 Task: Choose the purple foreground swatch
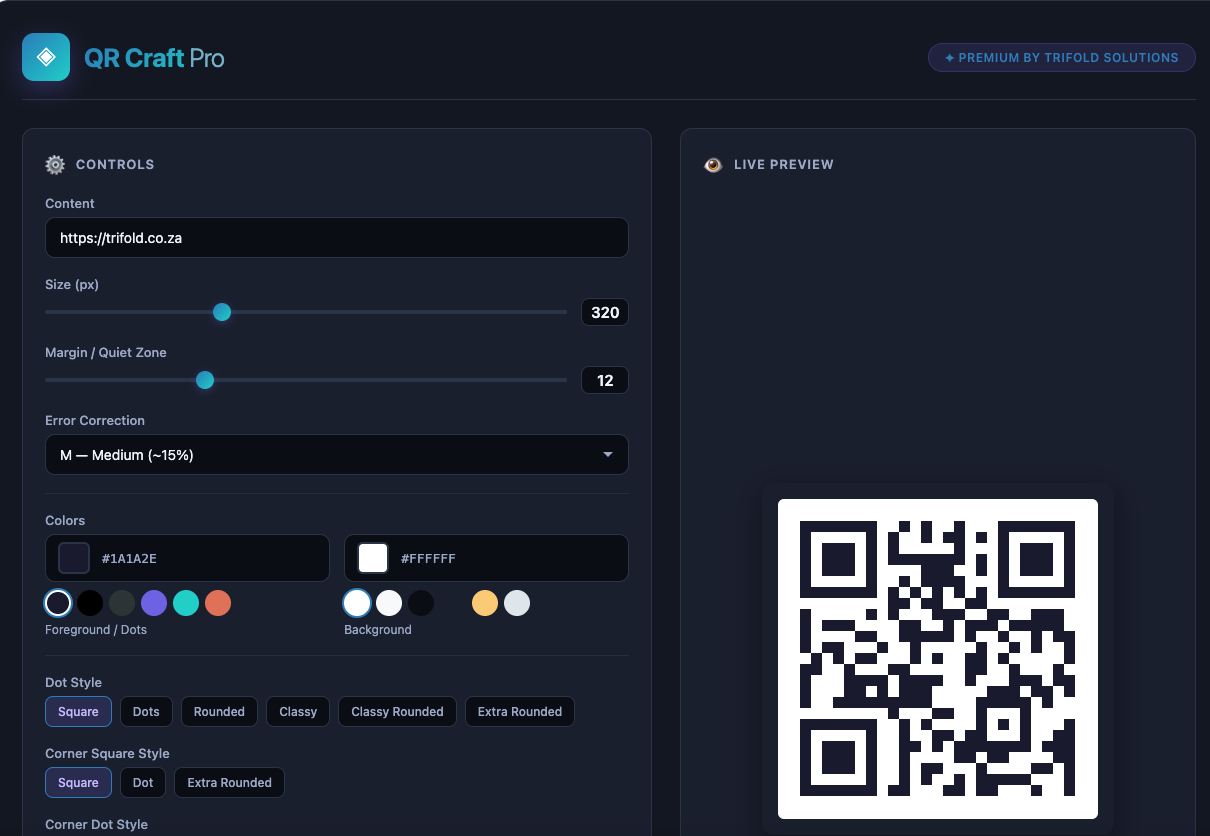click(x=154, y=603)
